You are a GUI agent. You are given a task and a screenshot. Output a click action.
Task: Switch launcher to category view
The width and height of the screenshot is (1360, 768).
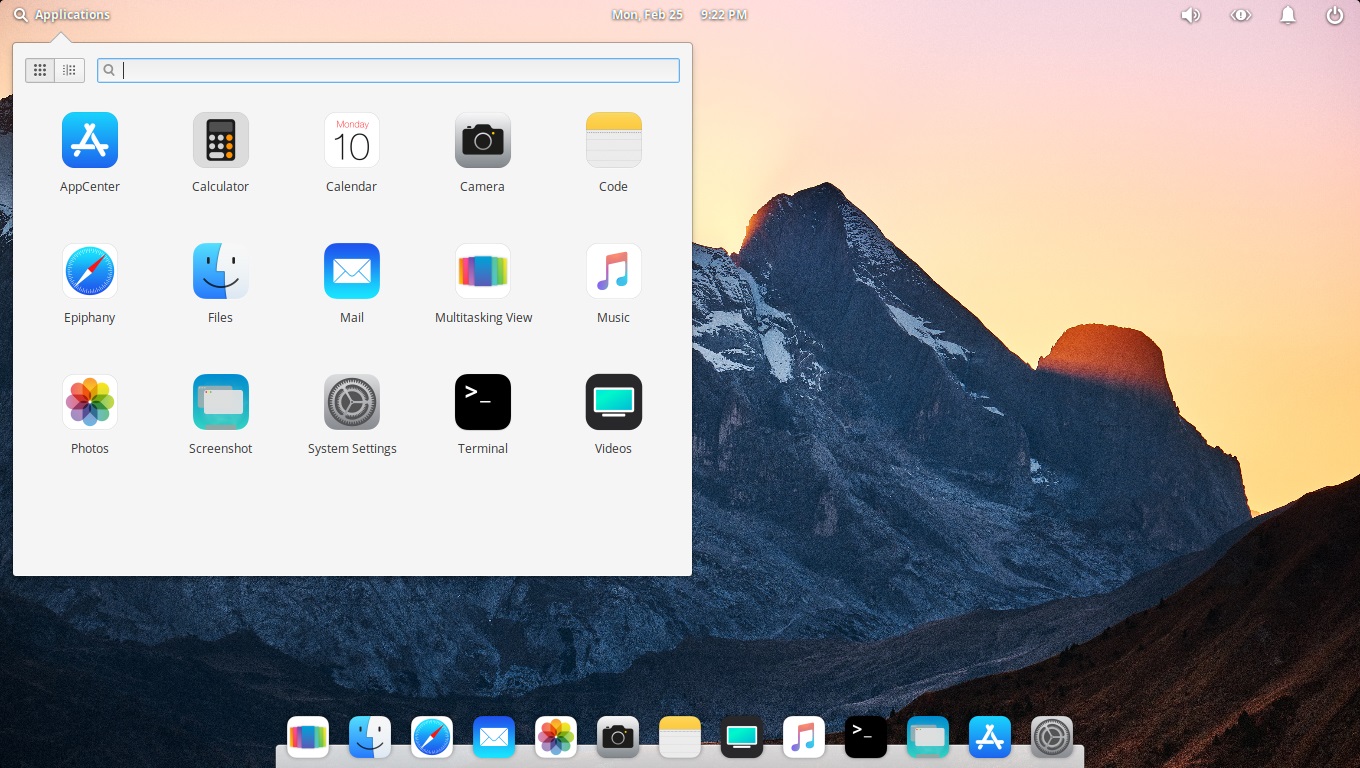point(69,70)
